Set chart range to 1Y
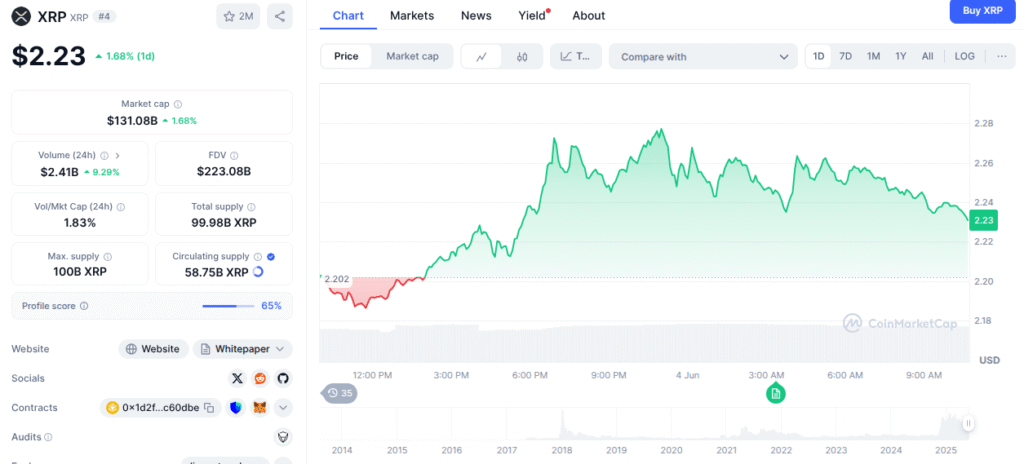The image size is (1024, 464). [x=901, y=56]
